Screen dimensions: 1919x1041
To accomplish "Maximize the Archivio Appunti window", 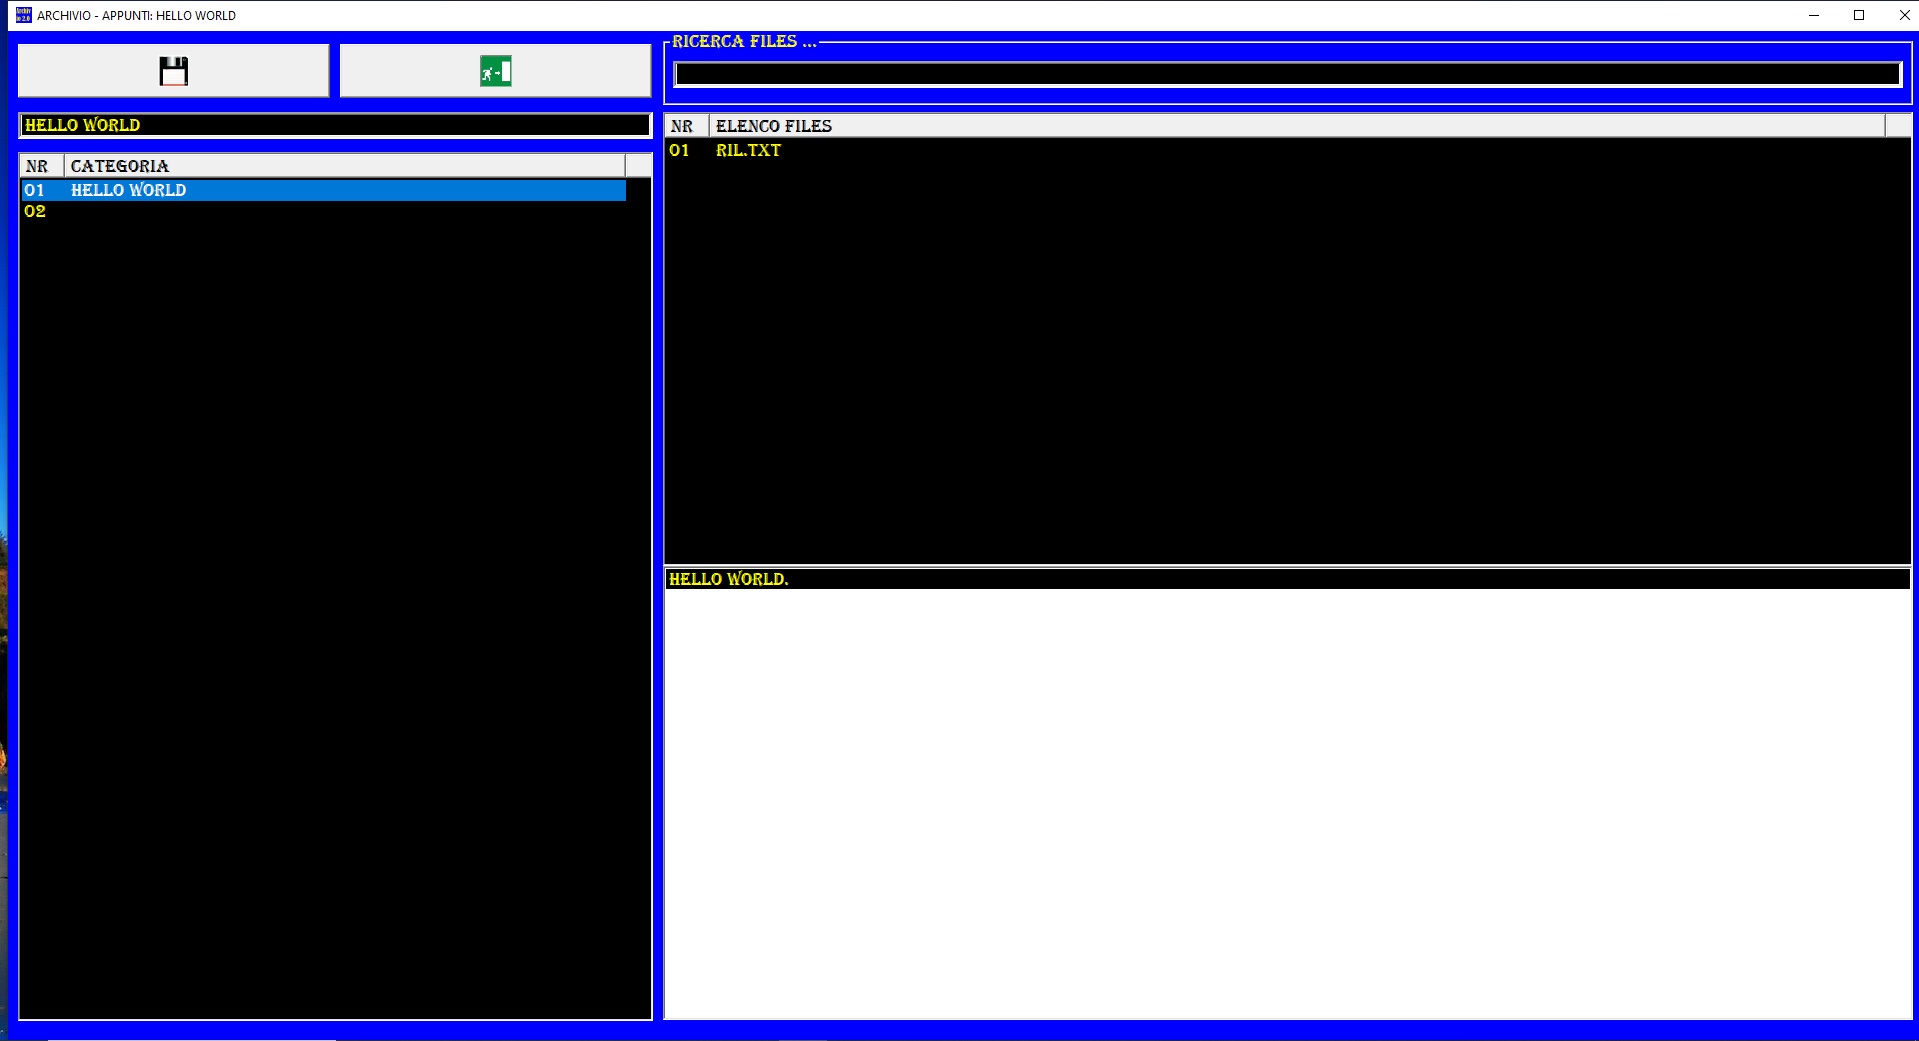I will [x=1859, y=15].
